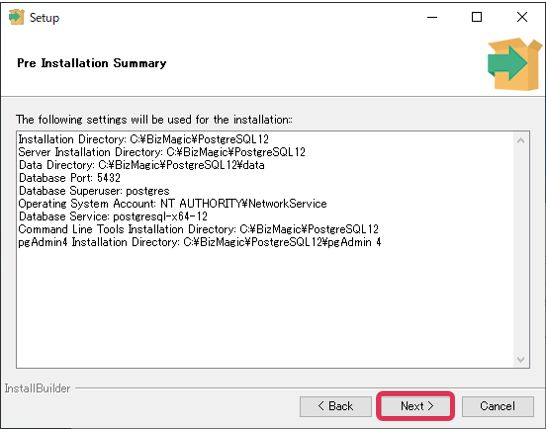Click the pgAdmin4 Installation Directory line
The width and height of the screenshot is (546, 429).
200,242
